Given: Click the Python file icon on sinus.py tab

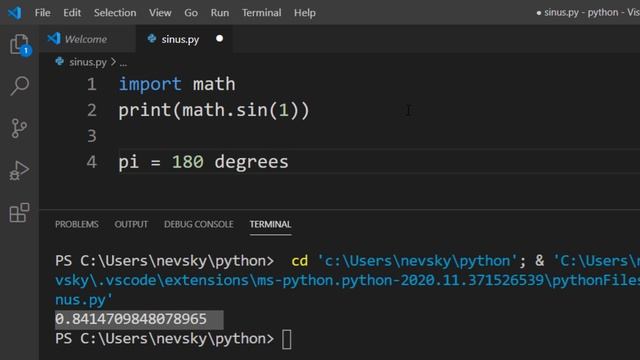Looking at the screenshot, I should point(152,39).
